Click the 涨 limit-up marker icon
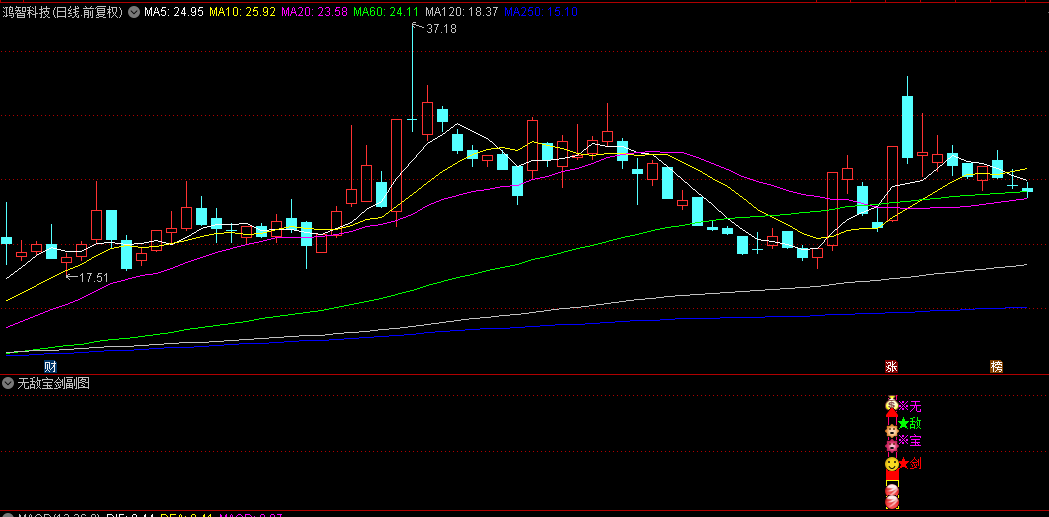Screen dimensions: 1049x517 coord(891,367)
